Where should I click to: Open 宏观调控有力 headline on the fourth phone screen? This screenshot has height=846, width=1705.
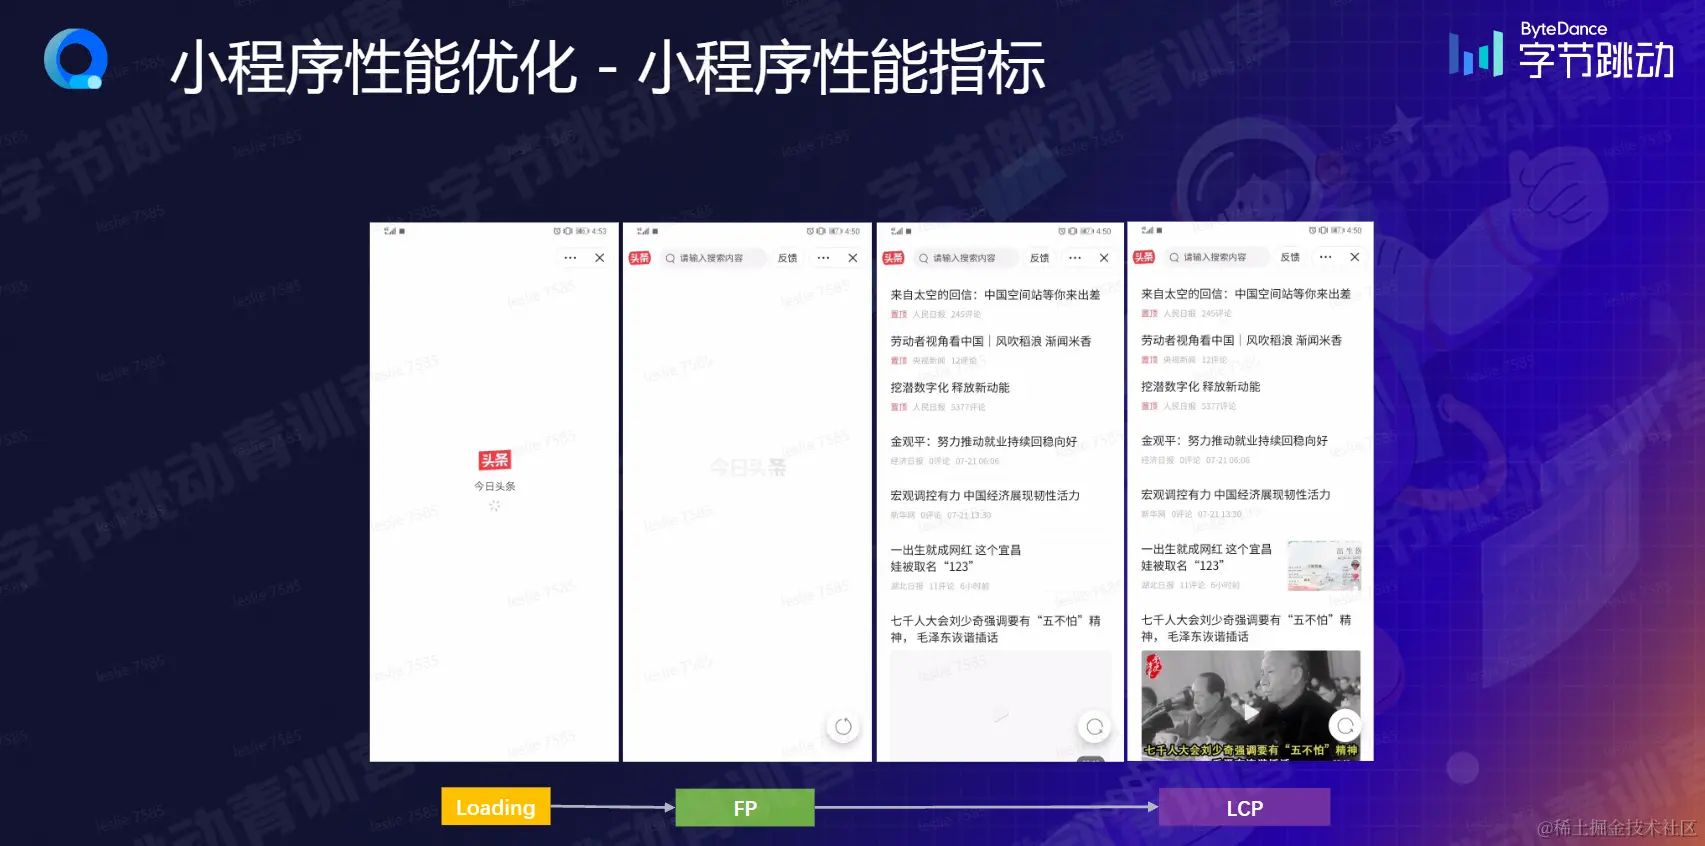1236,495
